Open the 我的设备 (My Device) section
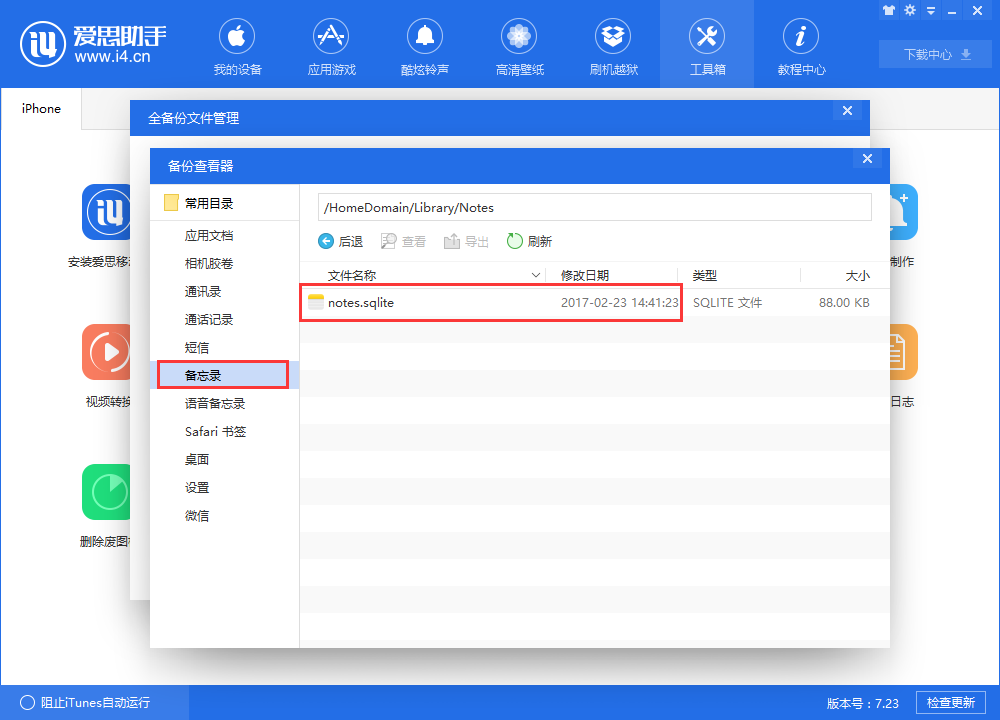Screen dimensions: 1000x720 (237, 45)
